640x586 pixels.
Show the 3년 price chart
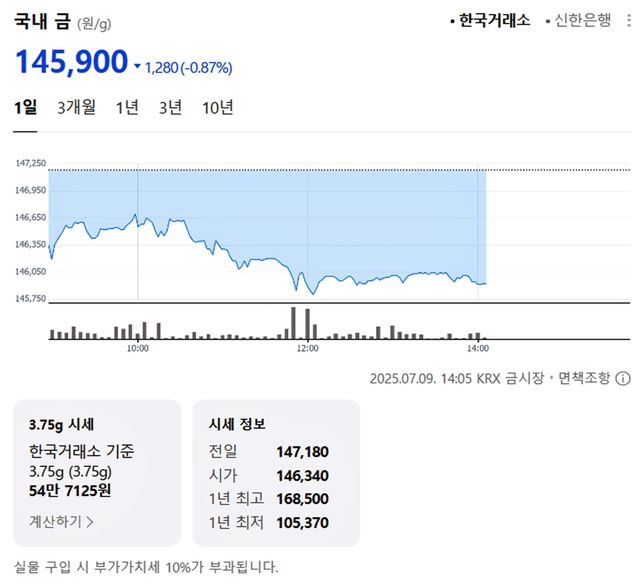point(170,108)
